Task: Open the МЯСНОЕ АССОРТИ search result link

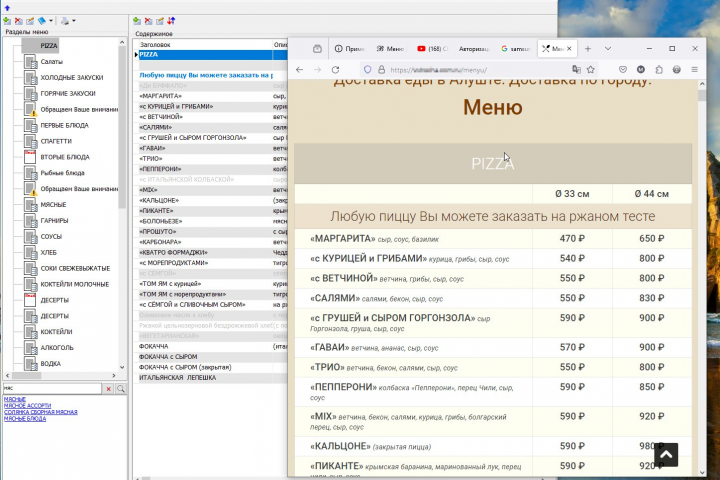Action: [x=28, y=406]
